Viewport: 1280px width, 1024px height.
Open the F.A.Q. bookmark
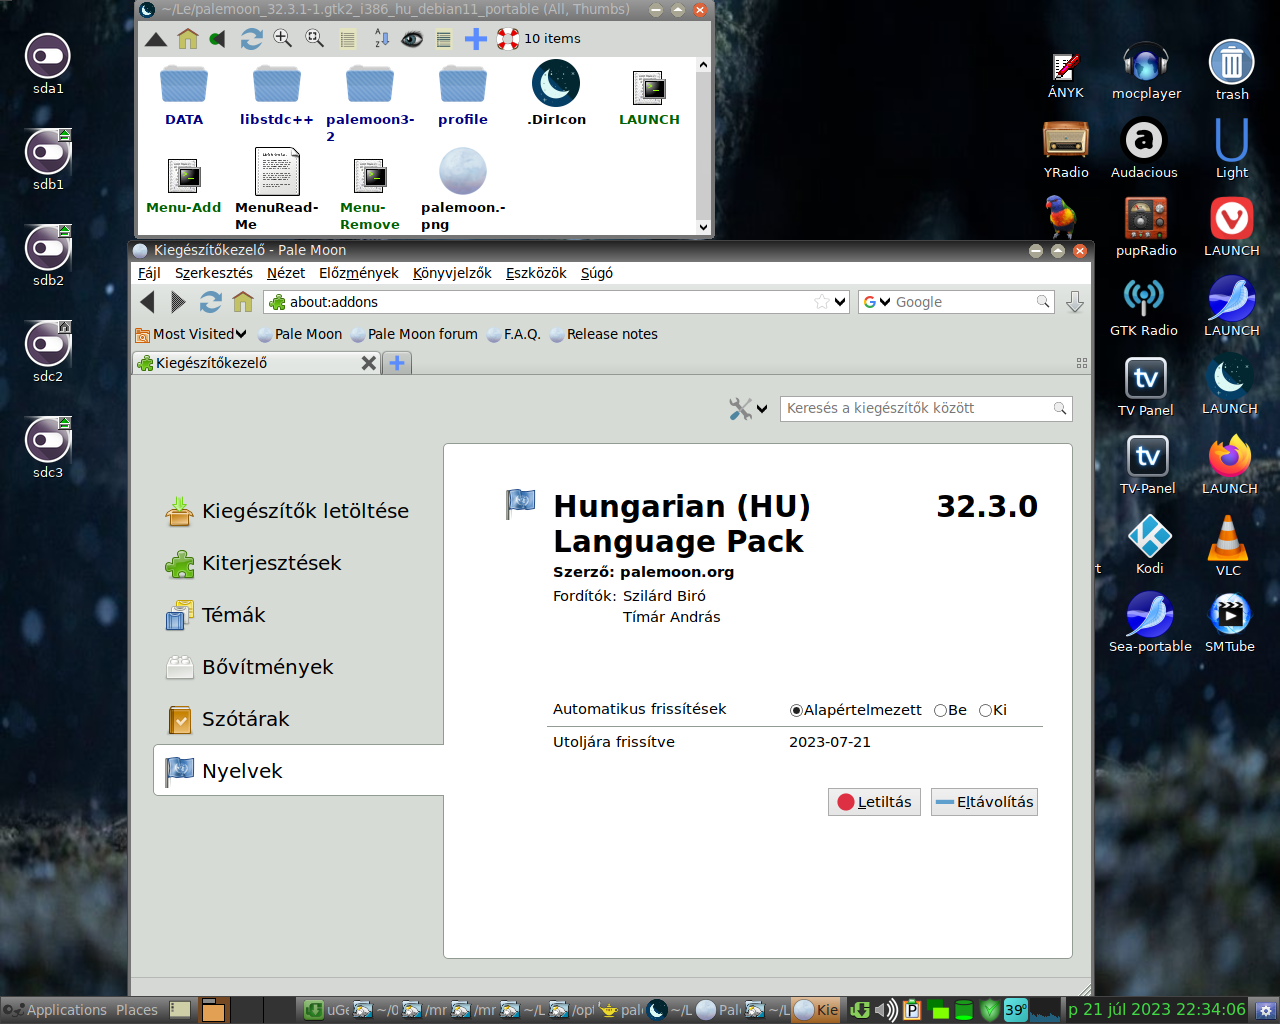click(x=513, y=334)
